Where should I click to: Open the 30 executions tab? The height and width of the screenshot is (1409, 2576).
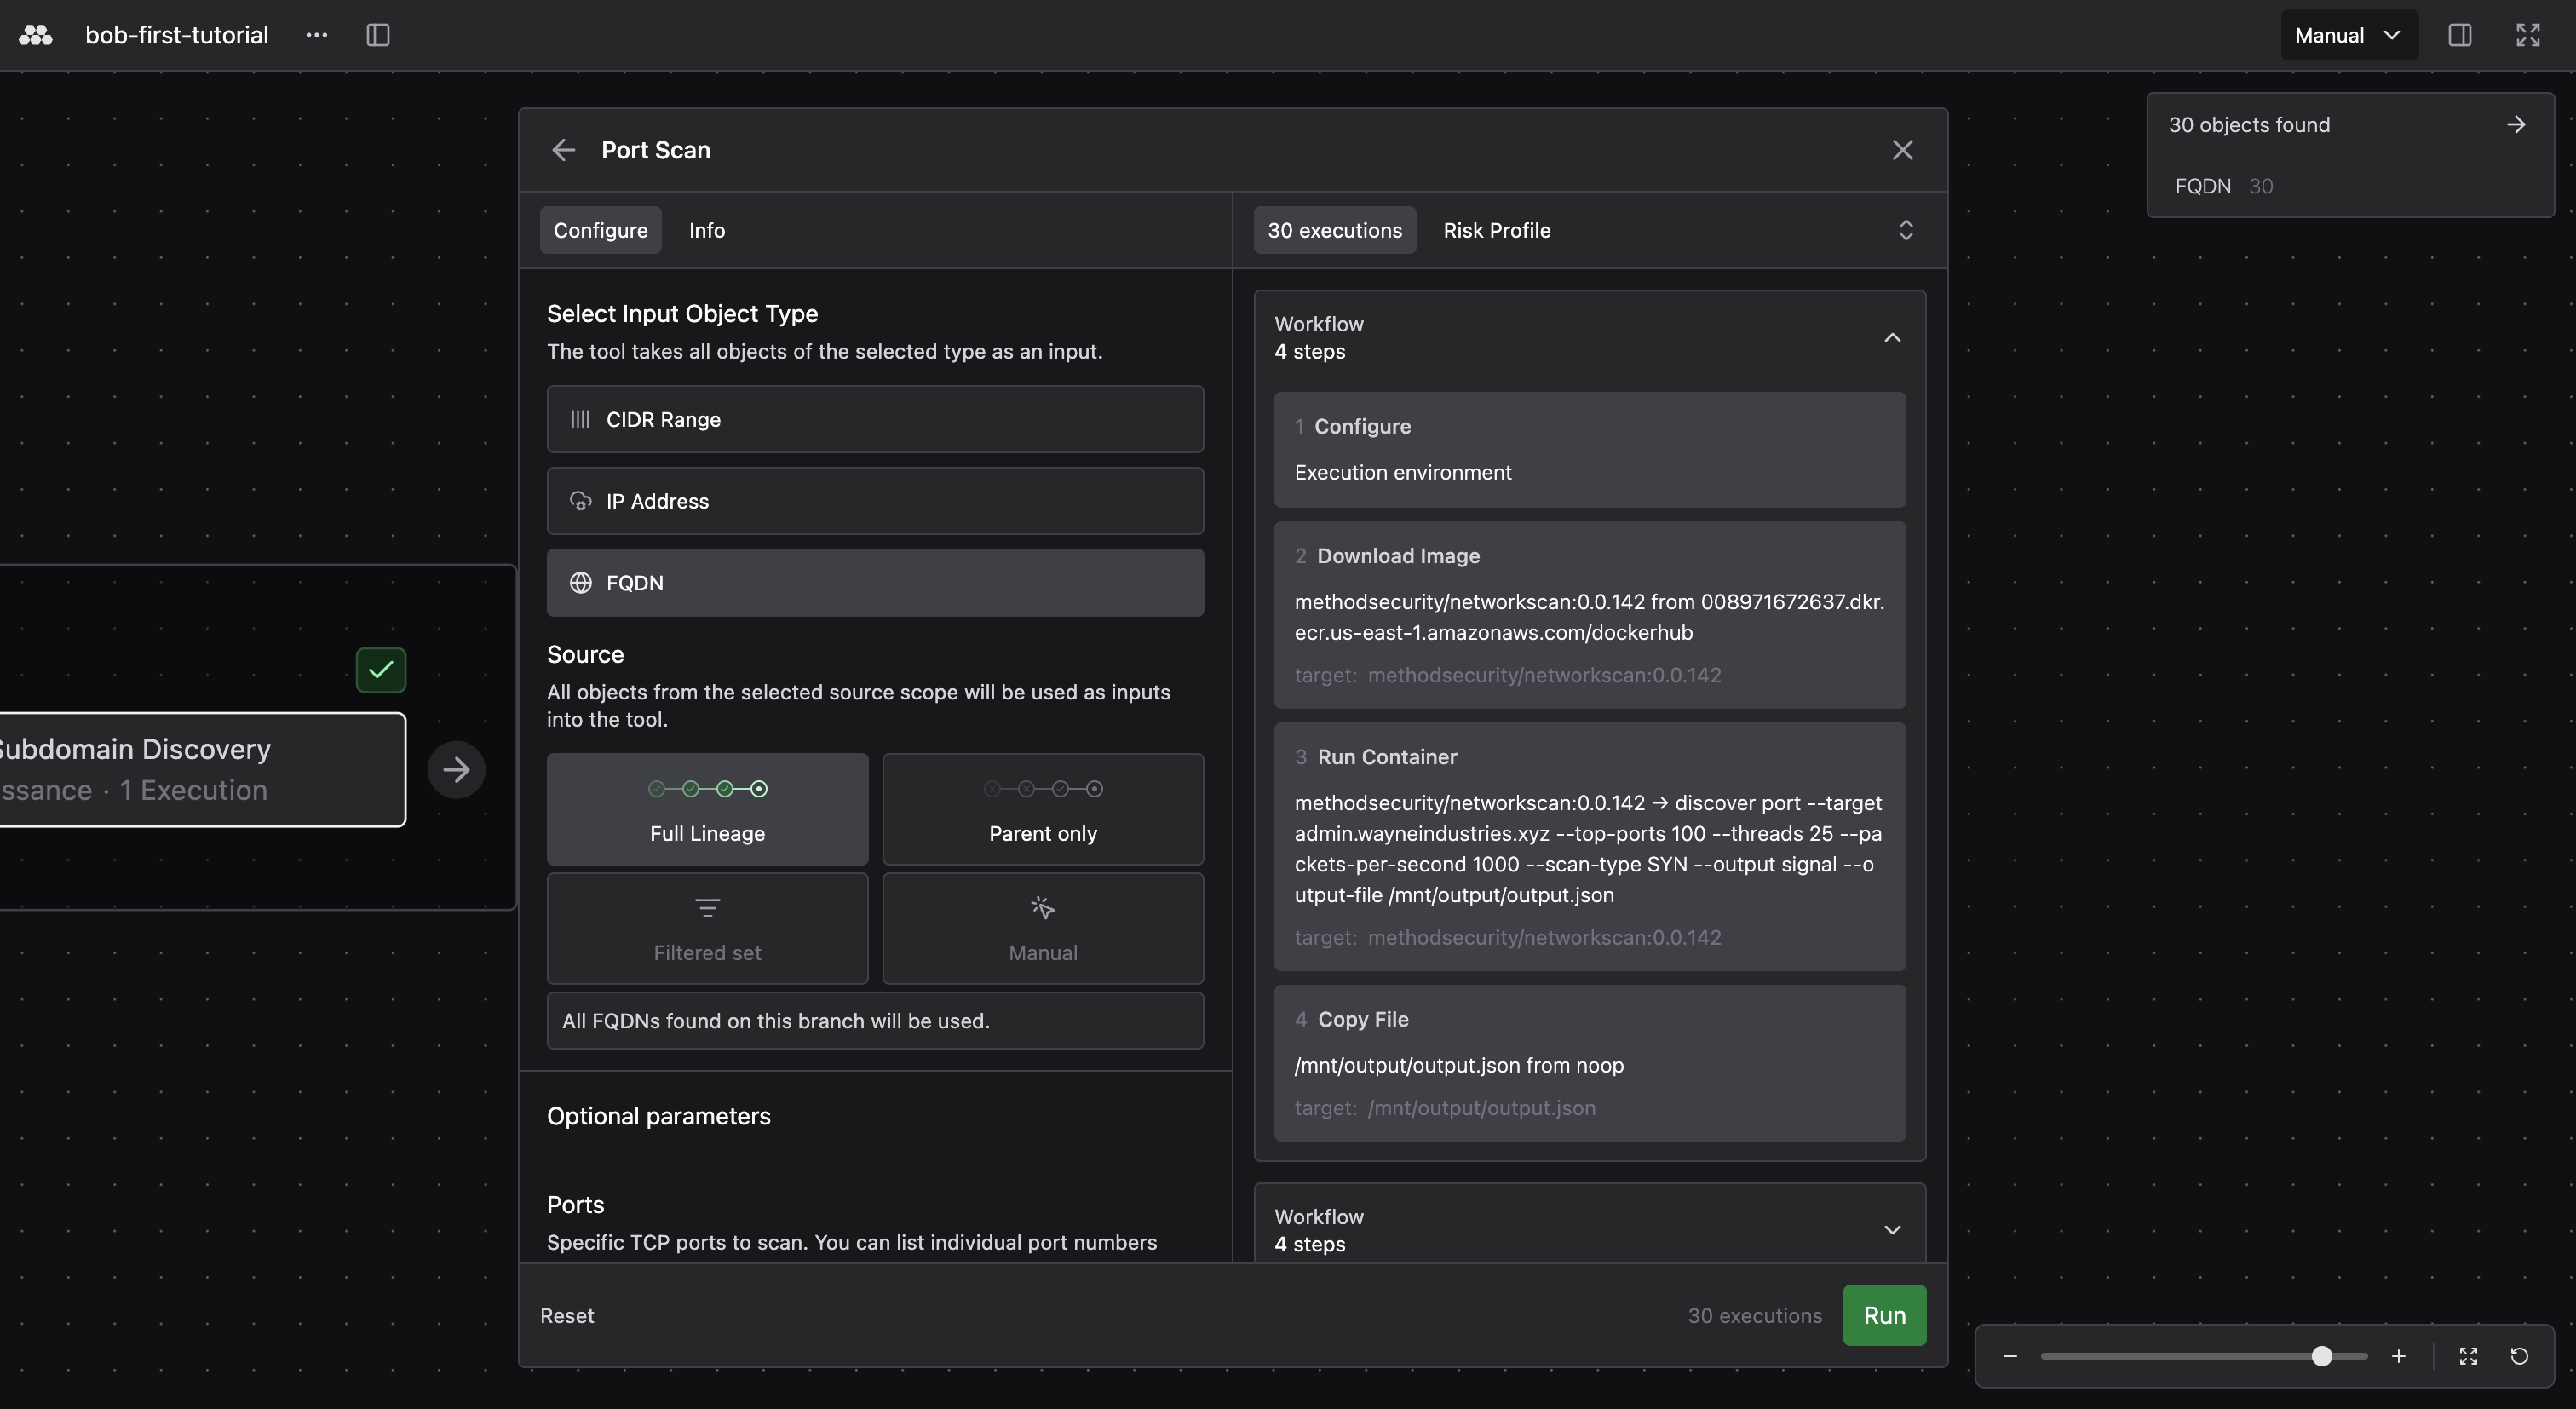(x=1334, y=230)
